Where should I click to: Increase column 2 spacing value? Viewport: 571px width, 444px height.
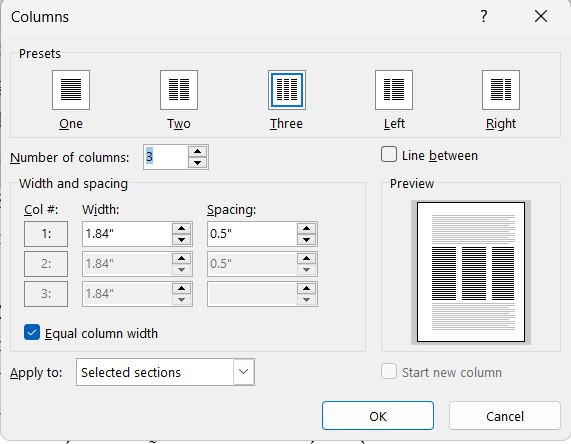(x=306, y=259)
